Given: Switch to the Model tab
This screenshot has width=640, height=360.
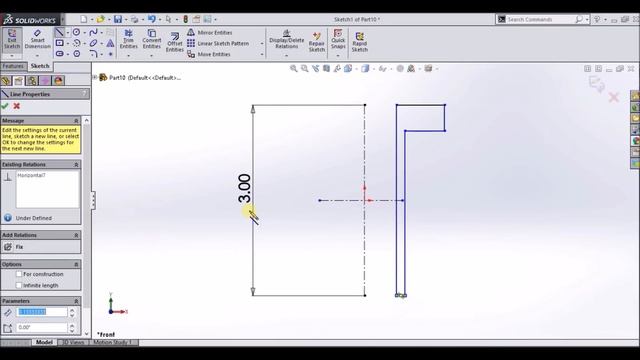Looking at the screenshot, I should 44,342.
